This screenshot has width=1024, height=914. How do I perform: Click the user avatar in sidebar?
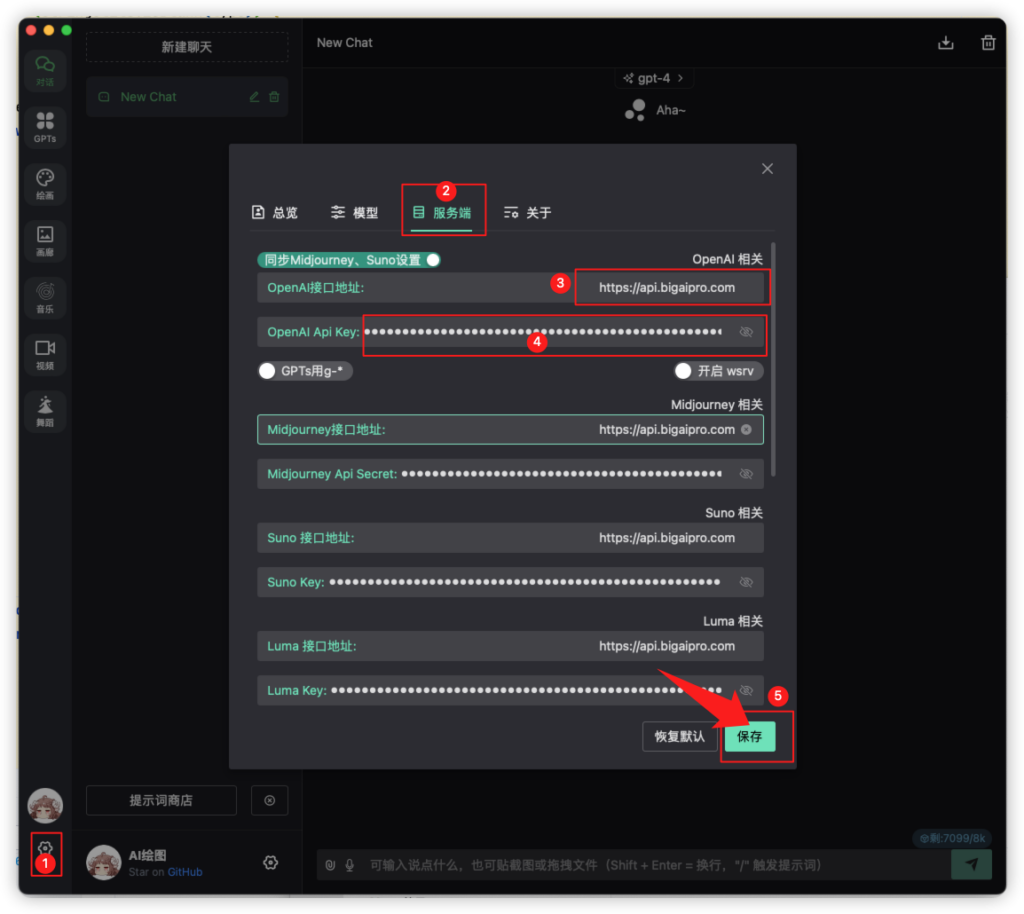coord(45,805)
